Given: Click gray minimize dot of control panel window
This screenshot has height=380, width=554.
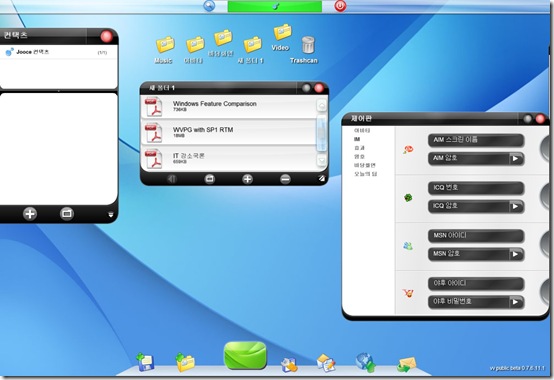Looking at the screenshot, I should coord(528,119).
